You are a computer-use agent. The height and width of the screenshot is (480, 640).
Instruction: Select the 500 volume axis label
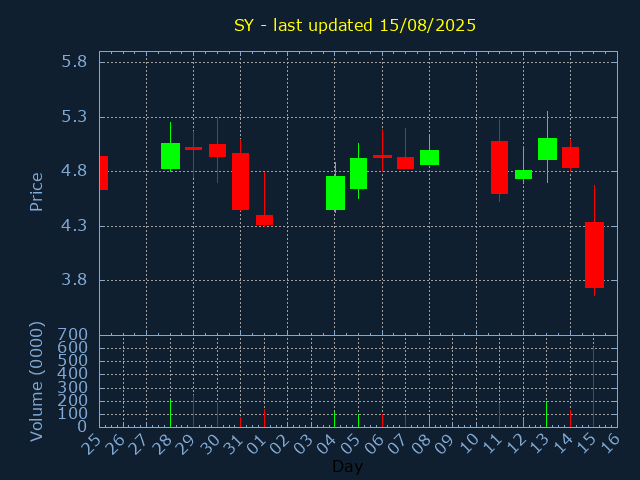73,361
